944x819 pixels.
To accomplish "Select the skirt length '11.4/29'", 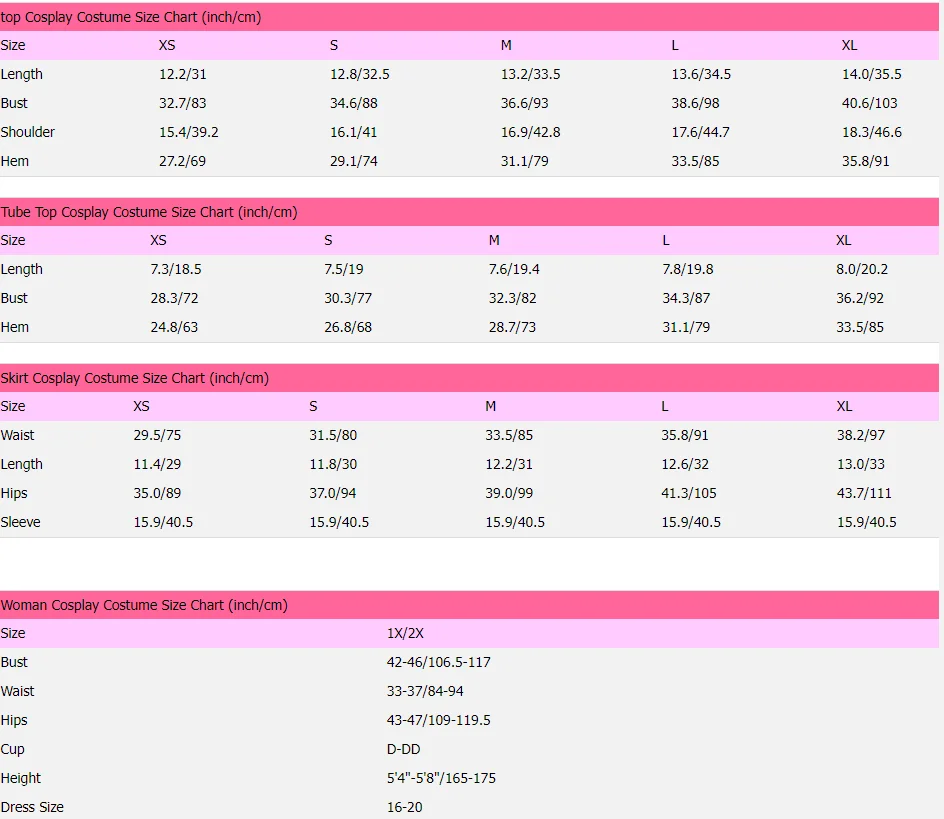I will coord(157,464).
